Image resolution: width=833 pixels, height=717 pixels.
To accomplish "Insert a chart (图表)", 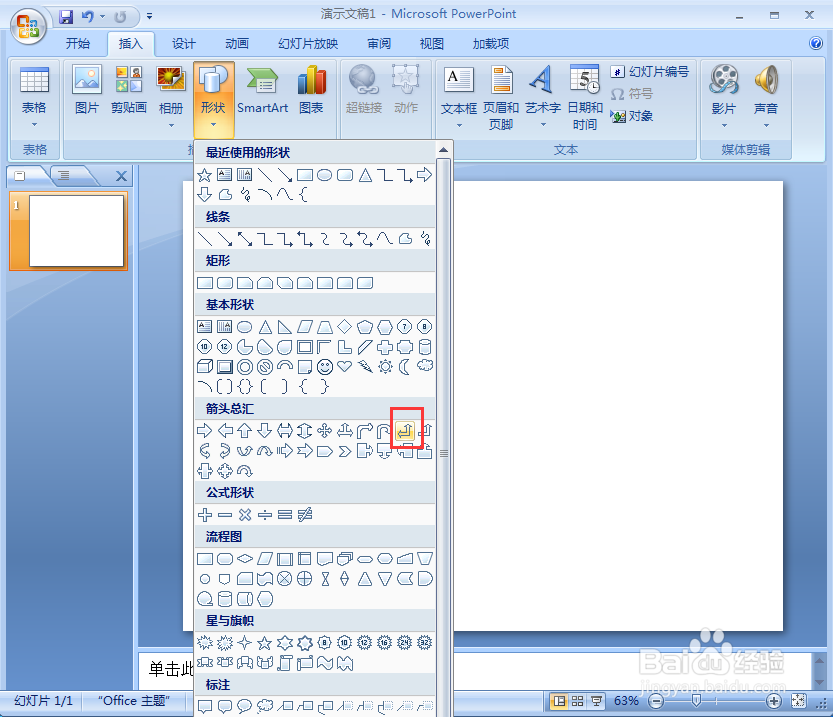I will pos(311,90).
